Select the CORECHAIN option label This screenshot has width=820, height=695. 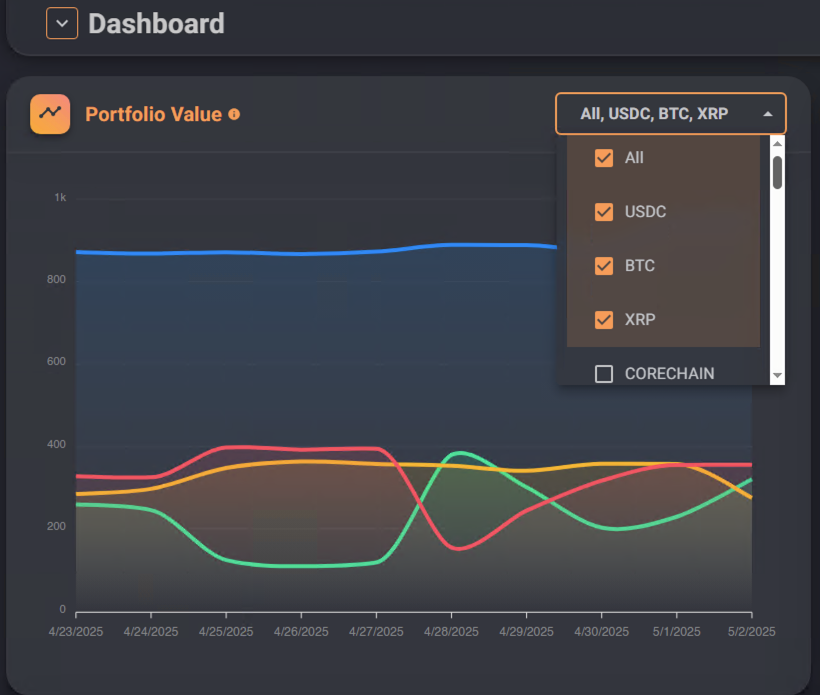coord(670,374)
